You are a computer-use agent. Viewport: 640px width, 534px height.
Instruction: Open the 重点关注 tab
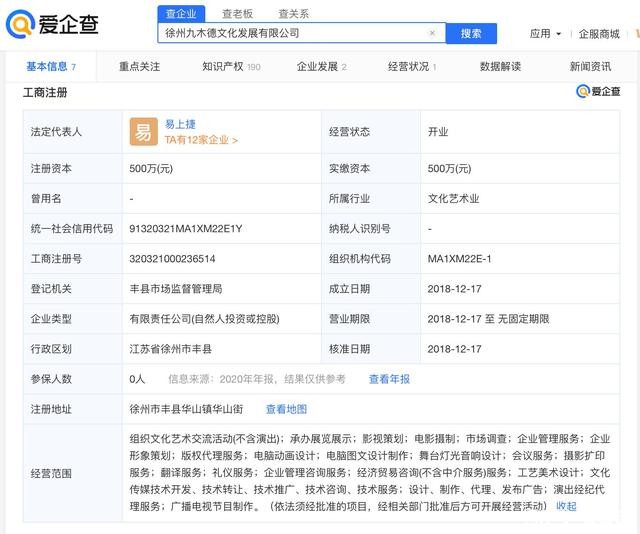click(140, 67)
